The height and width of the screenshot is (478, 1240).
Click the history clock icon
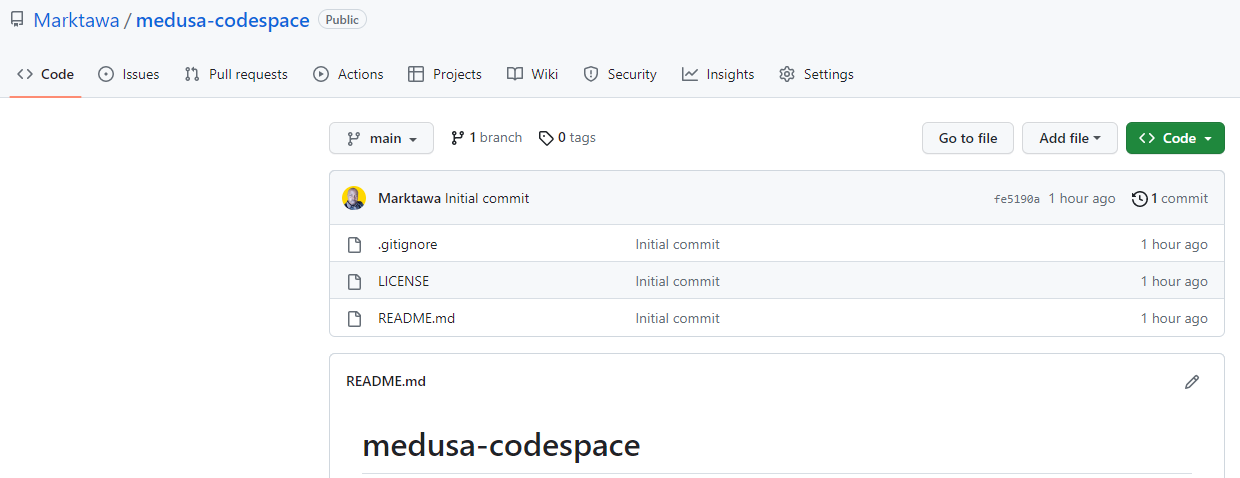(1139, 199)
